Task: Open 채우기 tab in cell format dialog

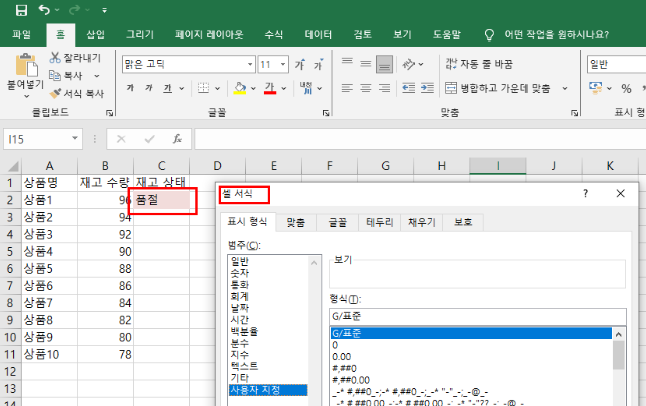Action: point(421,223)
